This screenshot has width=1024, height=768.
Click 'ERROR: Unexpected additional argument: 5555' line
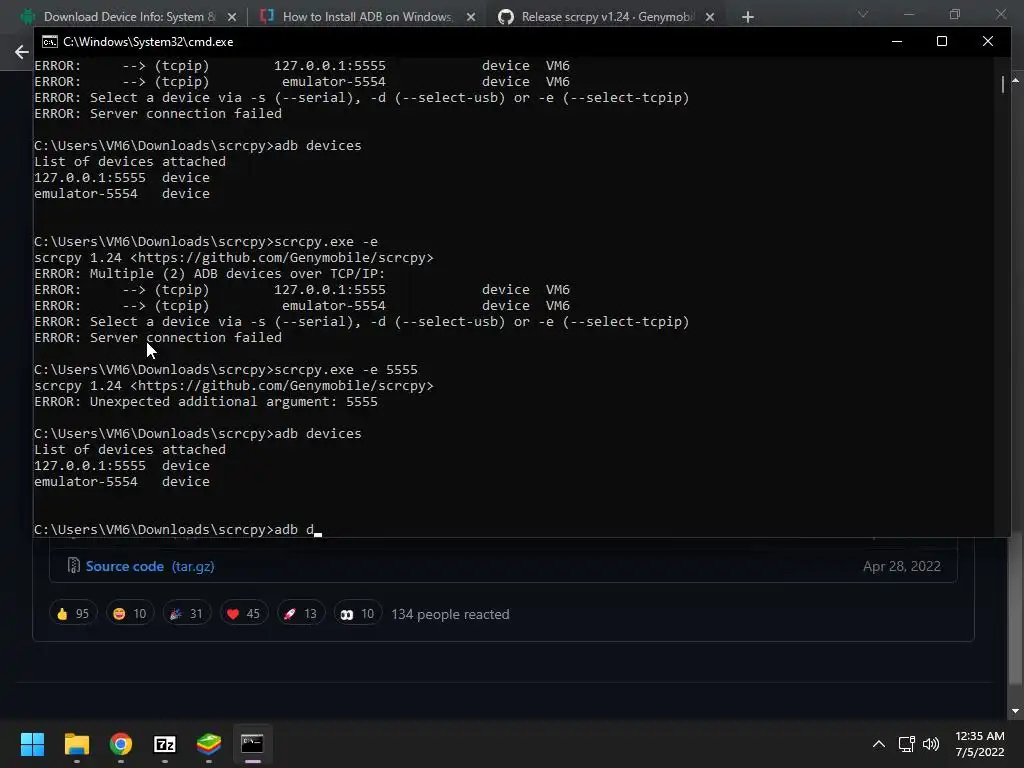[206, 402]
